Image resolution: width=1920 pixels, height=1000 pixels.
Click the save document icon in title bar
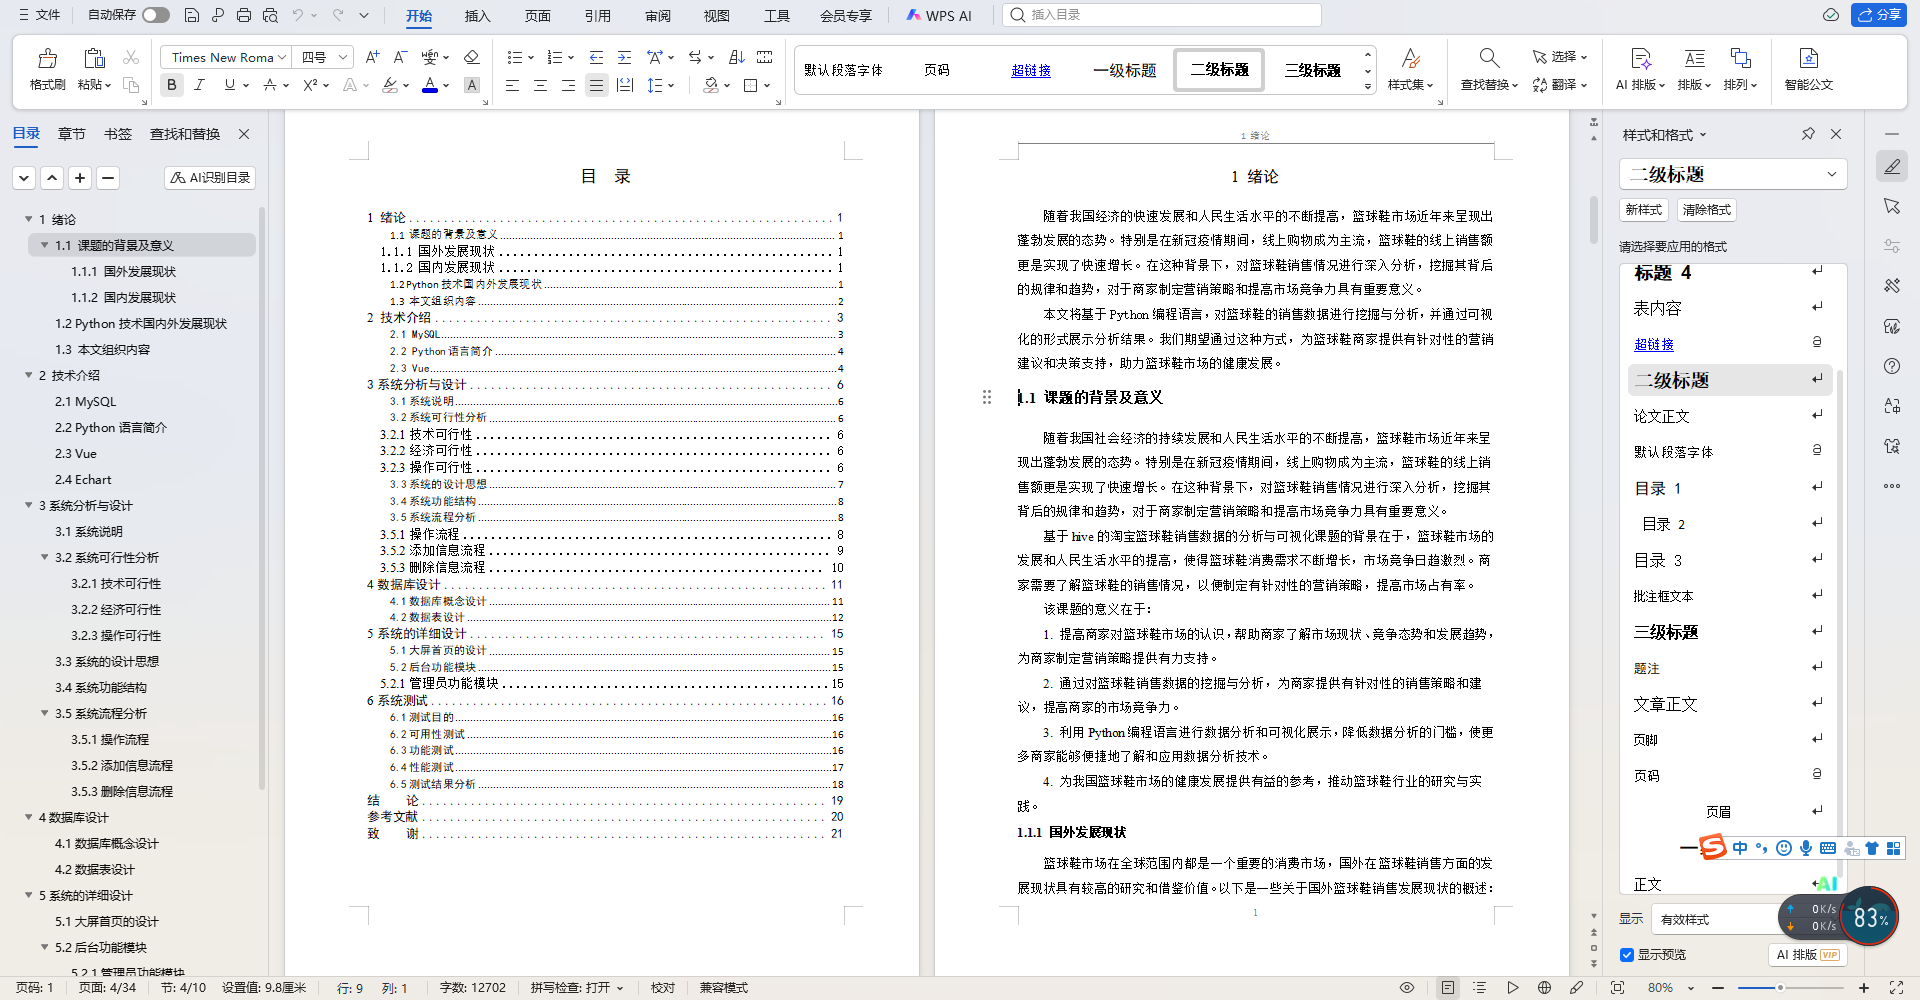pyautogui.click(x=192, y=15)
